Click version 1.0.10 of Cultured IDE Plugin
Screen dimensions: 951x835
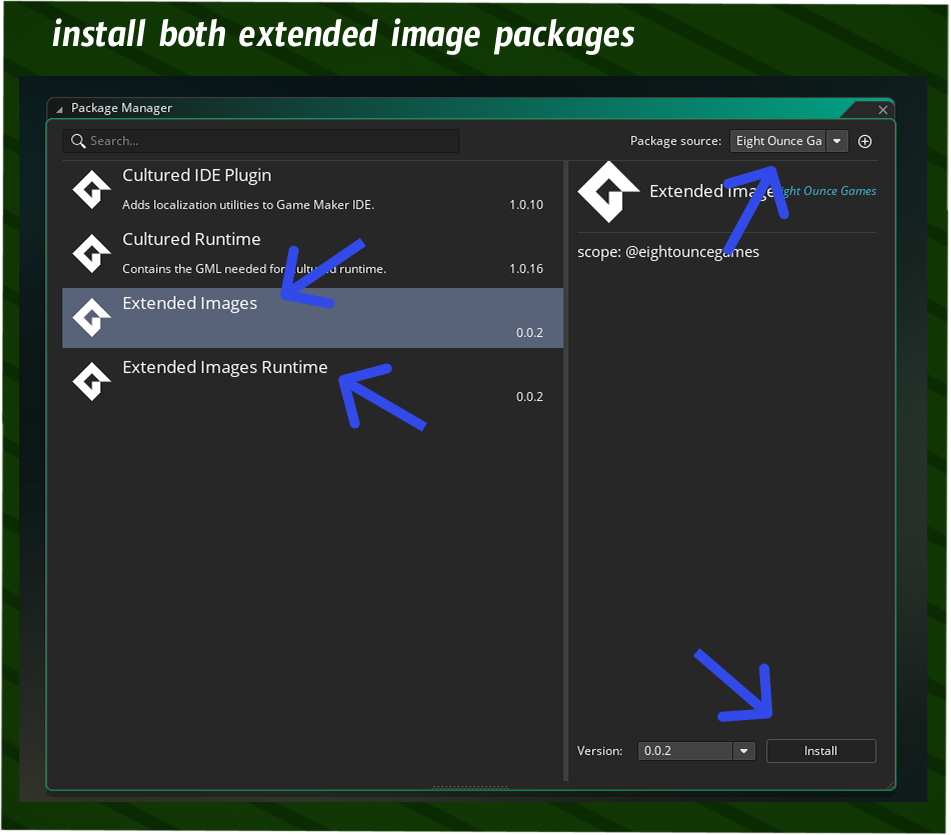526,205
